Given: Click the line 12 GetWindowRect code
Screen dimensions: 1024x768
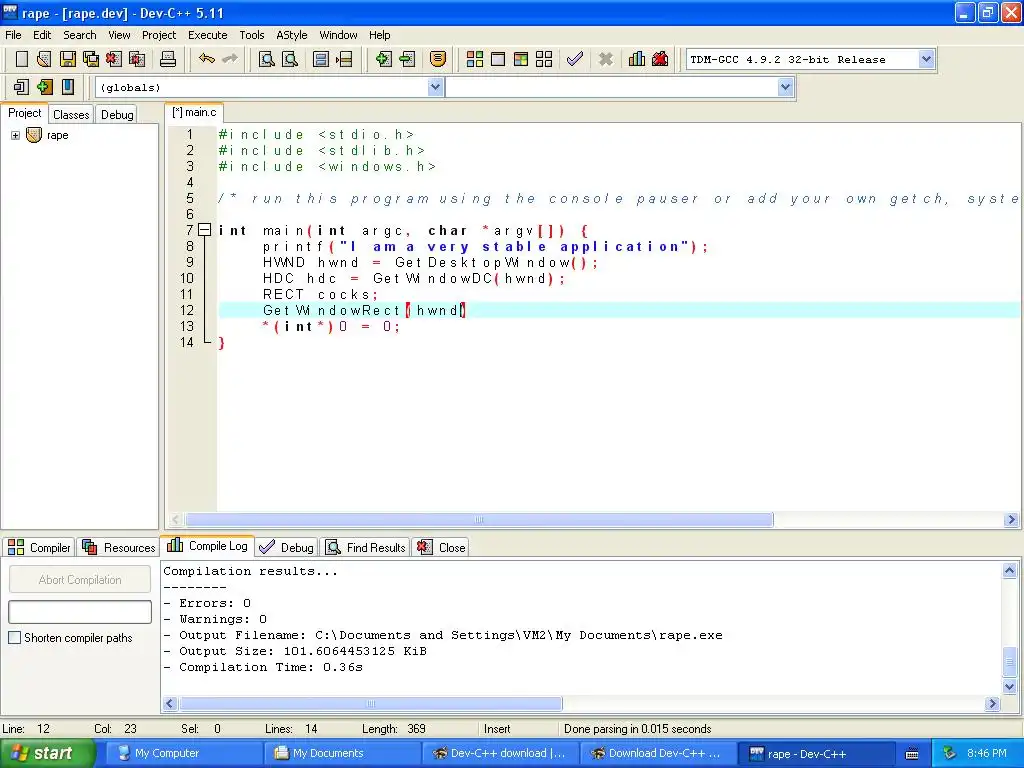Looking at the screenshot, I should coord(364,310).
